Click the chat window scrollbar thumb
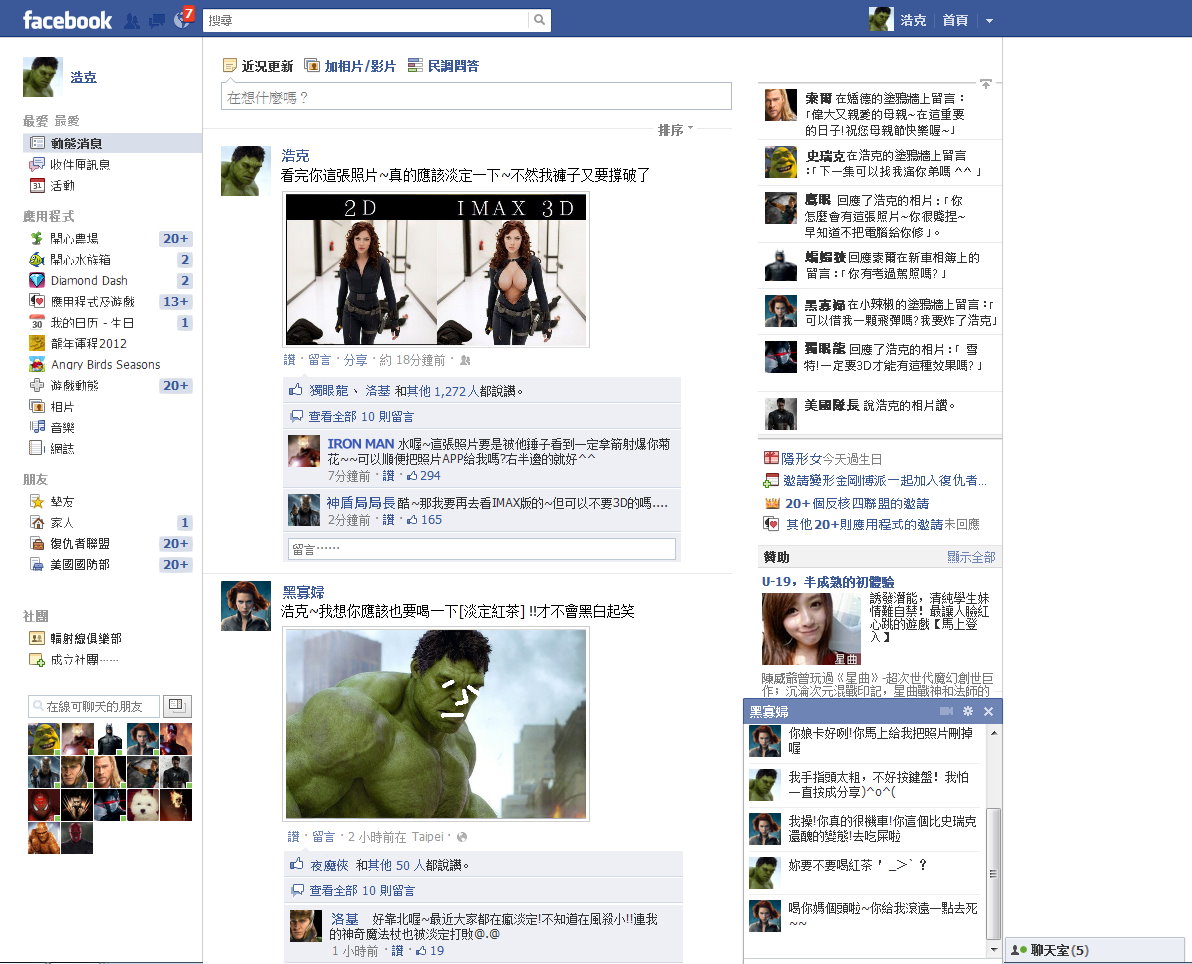Viewport: 1192px width, 964px height. 993,873
